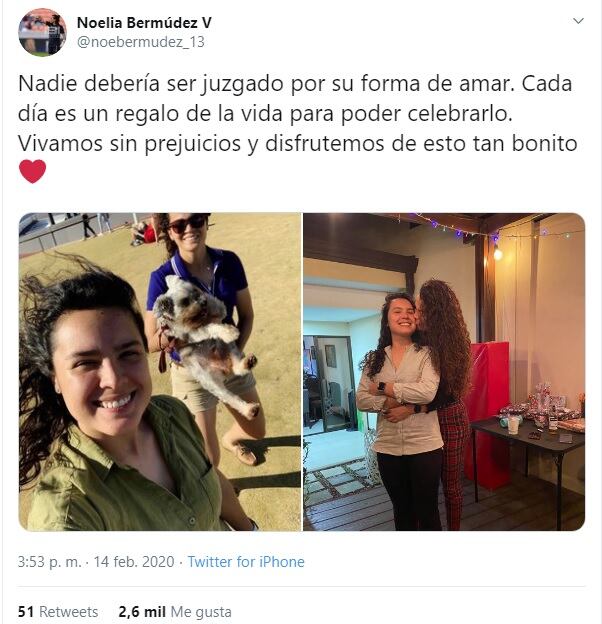
Task: View the 2,6 mil Me gusta list
Action: click(x=175, y=612)
